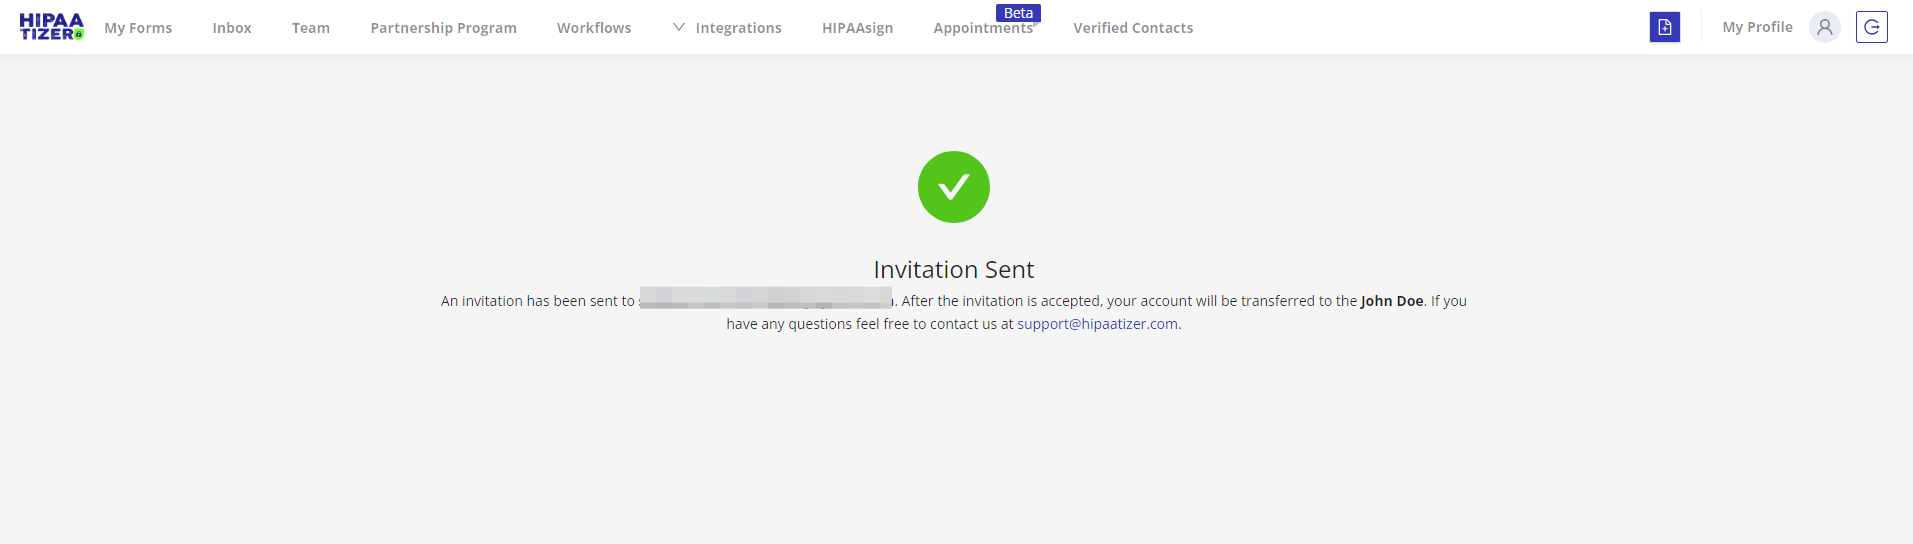Open the support@hipaatizer.com email link
Viewport: 1913px width, 544px height.
(x=1097, y=324)
